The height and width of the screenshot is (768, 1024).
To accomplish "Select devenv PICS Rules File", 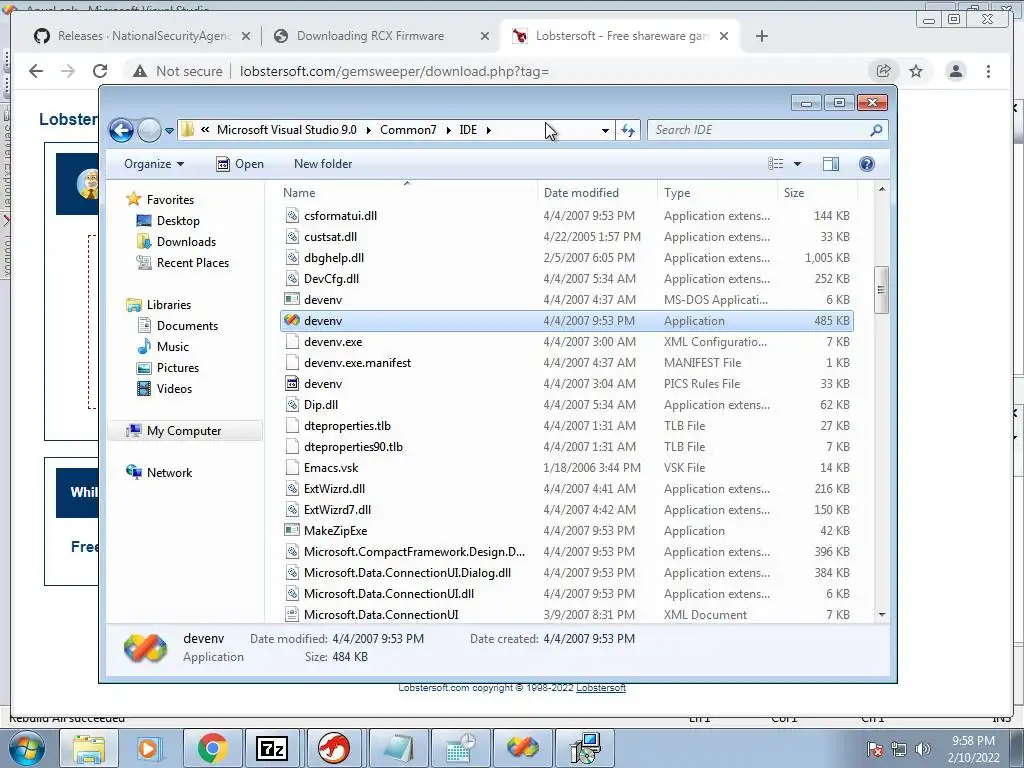I will tap(566, 384).
